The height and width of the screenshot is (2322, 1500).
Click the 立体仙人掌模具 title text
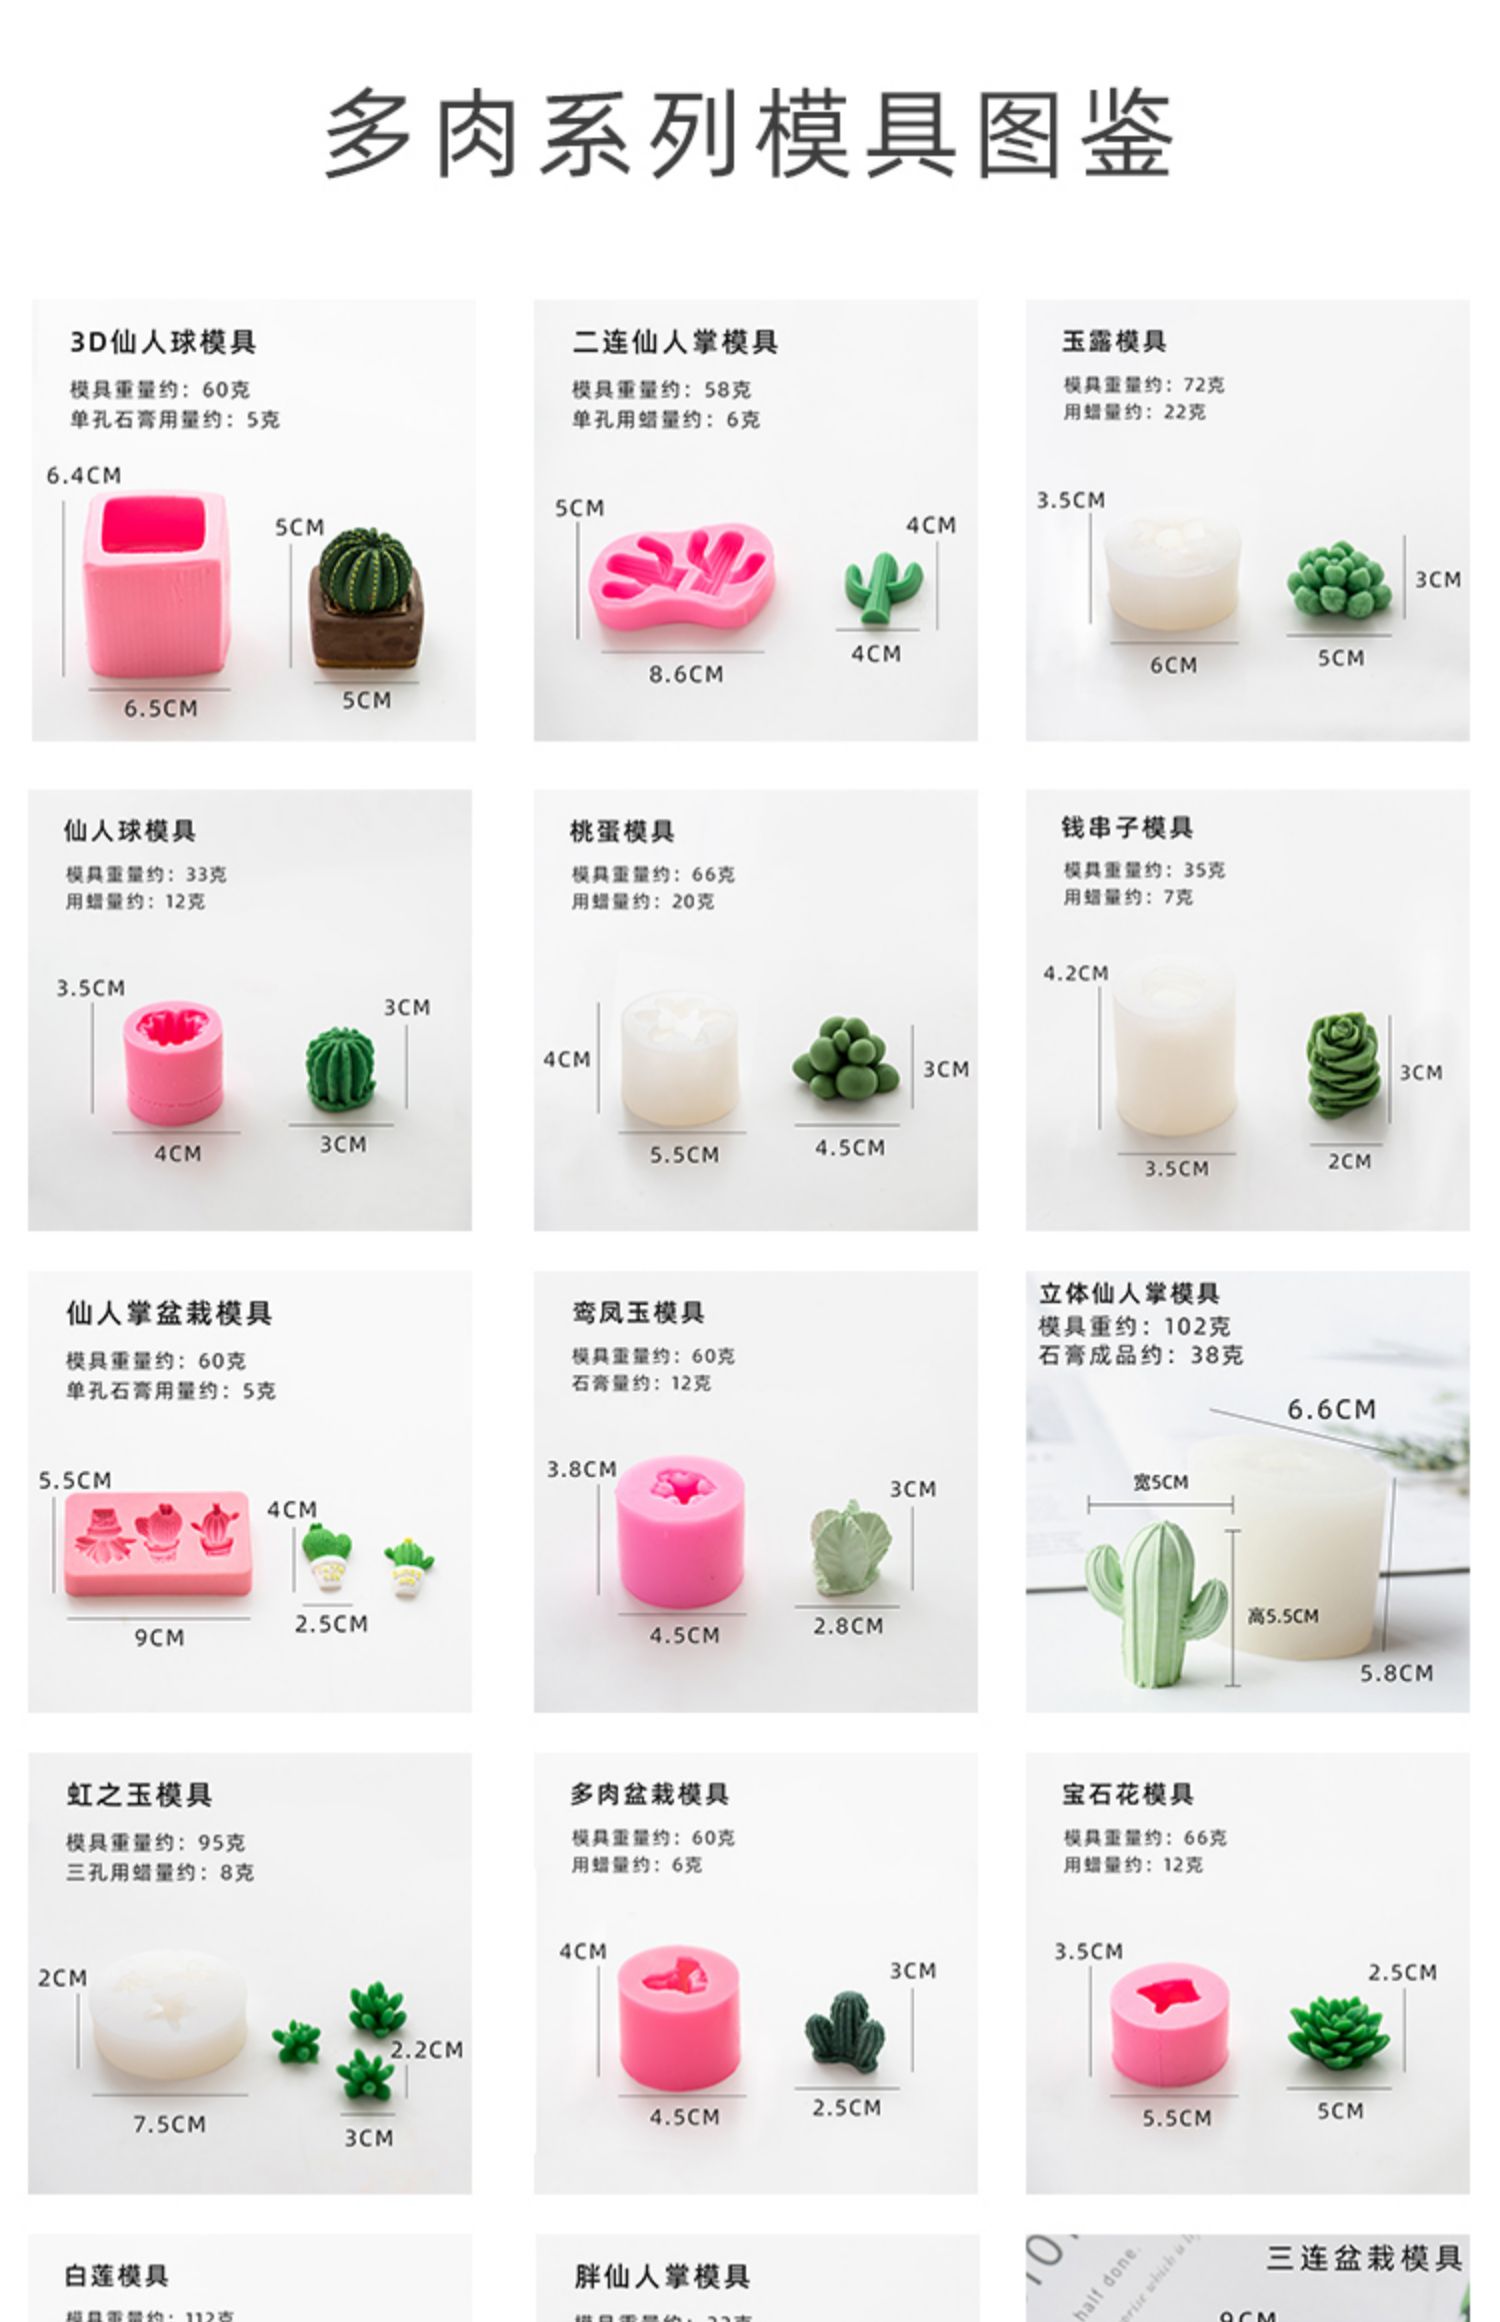(x=1129, y=1293)
